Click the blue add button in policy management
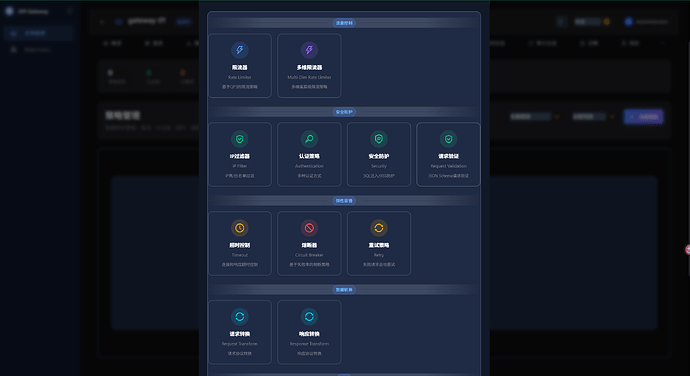This screenshot has width=690, height=376. [643, 117]
